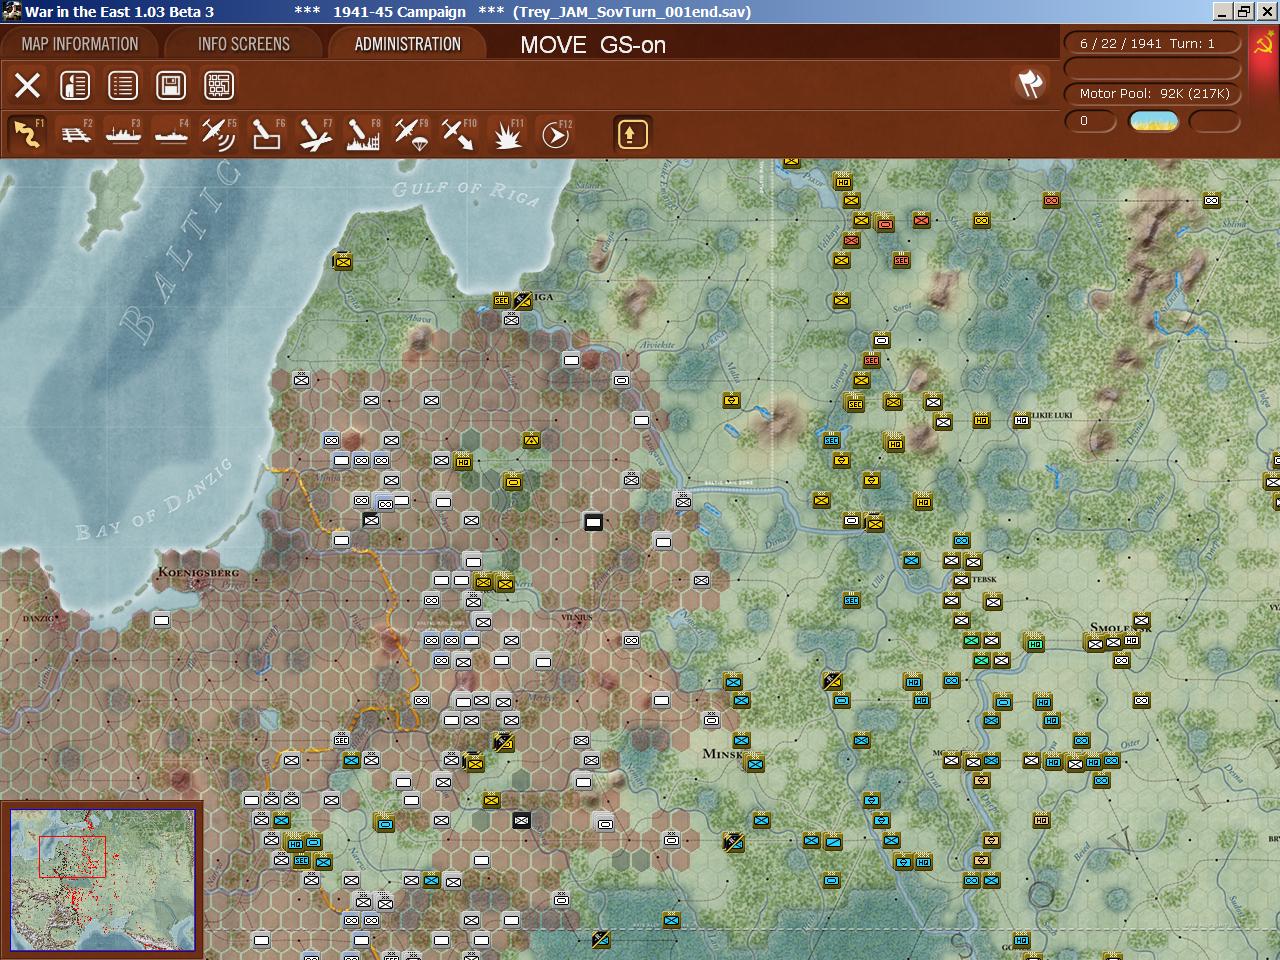Screen dimensions: 1280x960
Task: Select the F11 explosion icon
Action: coord(508,134)
